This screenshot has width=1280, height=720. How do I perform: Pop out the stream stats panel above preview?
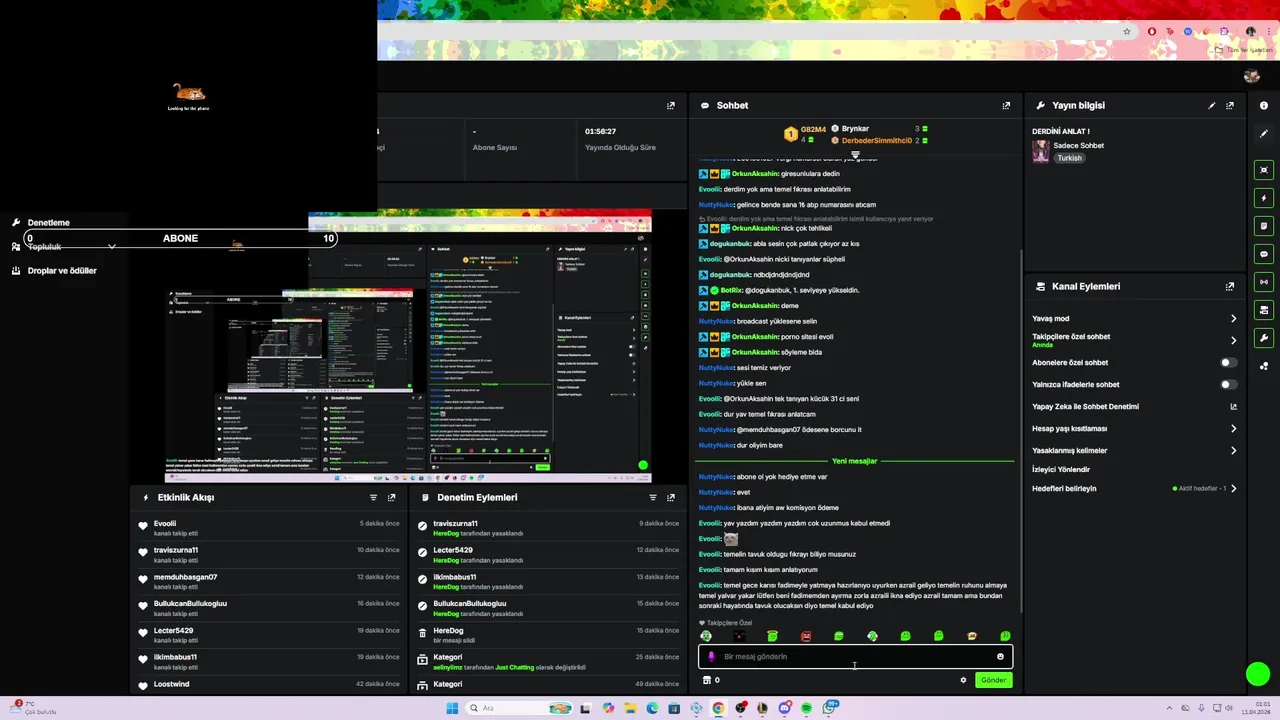tap(670, 105)
